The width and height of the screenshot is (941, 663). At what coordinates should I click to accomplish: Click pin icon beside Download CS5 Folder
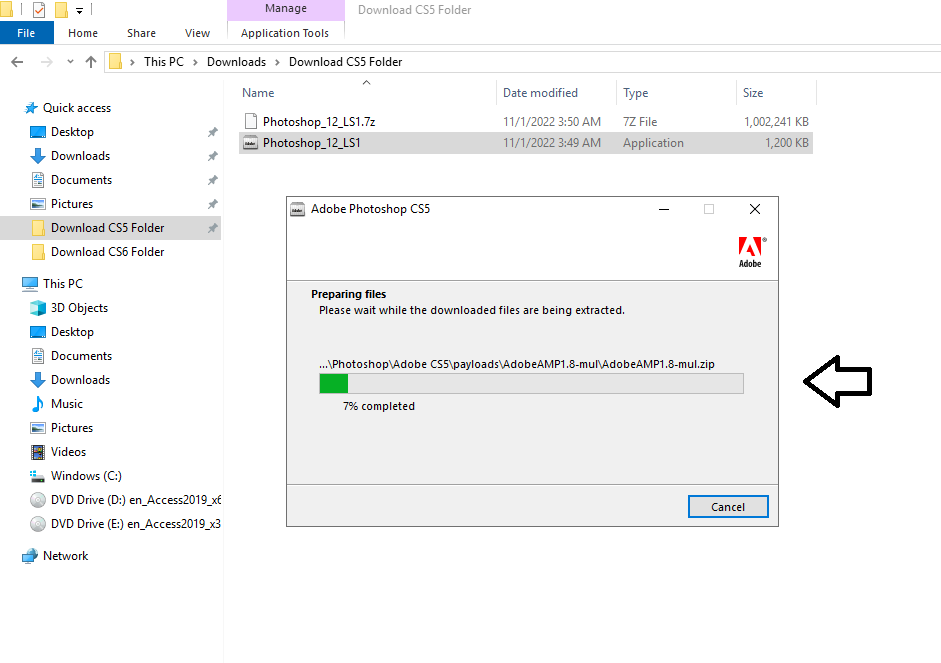212,228
